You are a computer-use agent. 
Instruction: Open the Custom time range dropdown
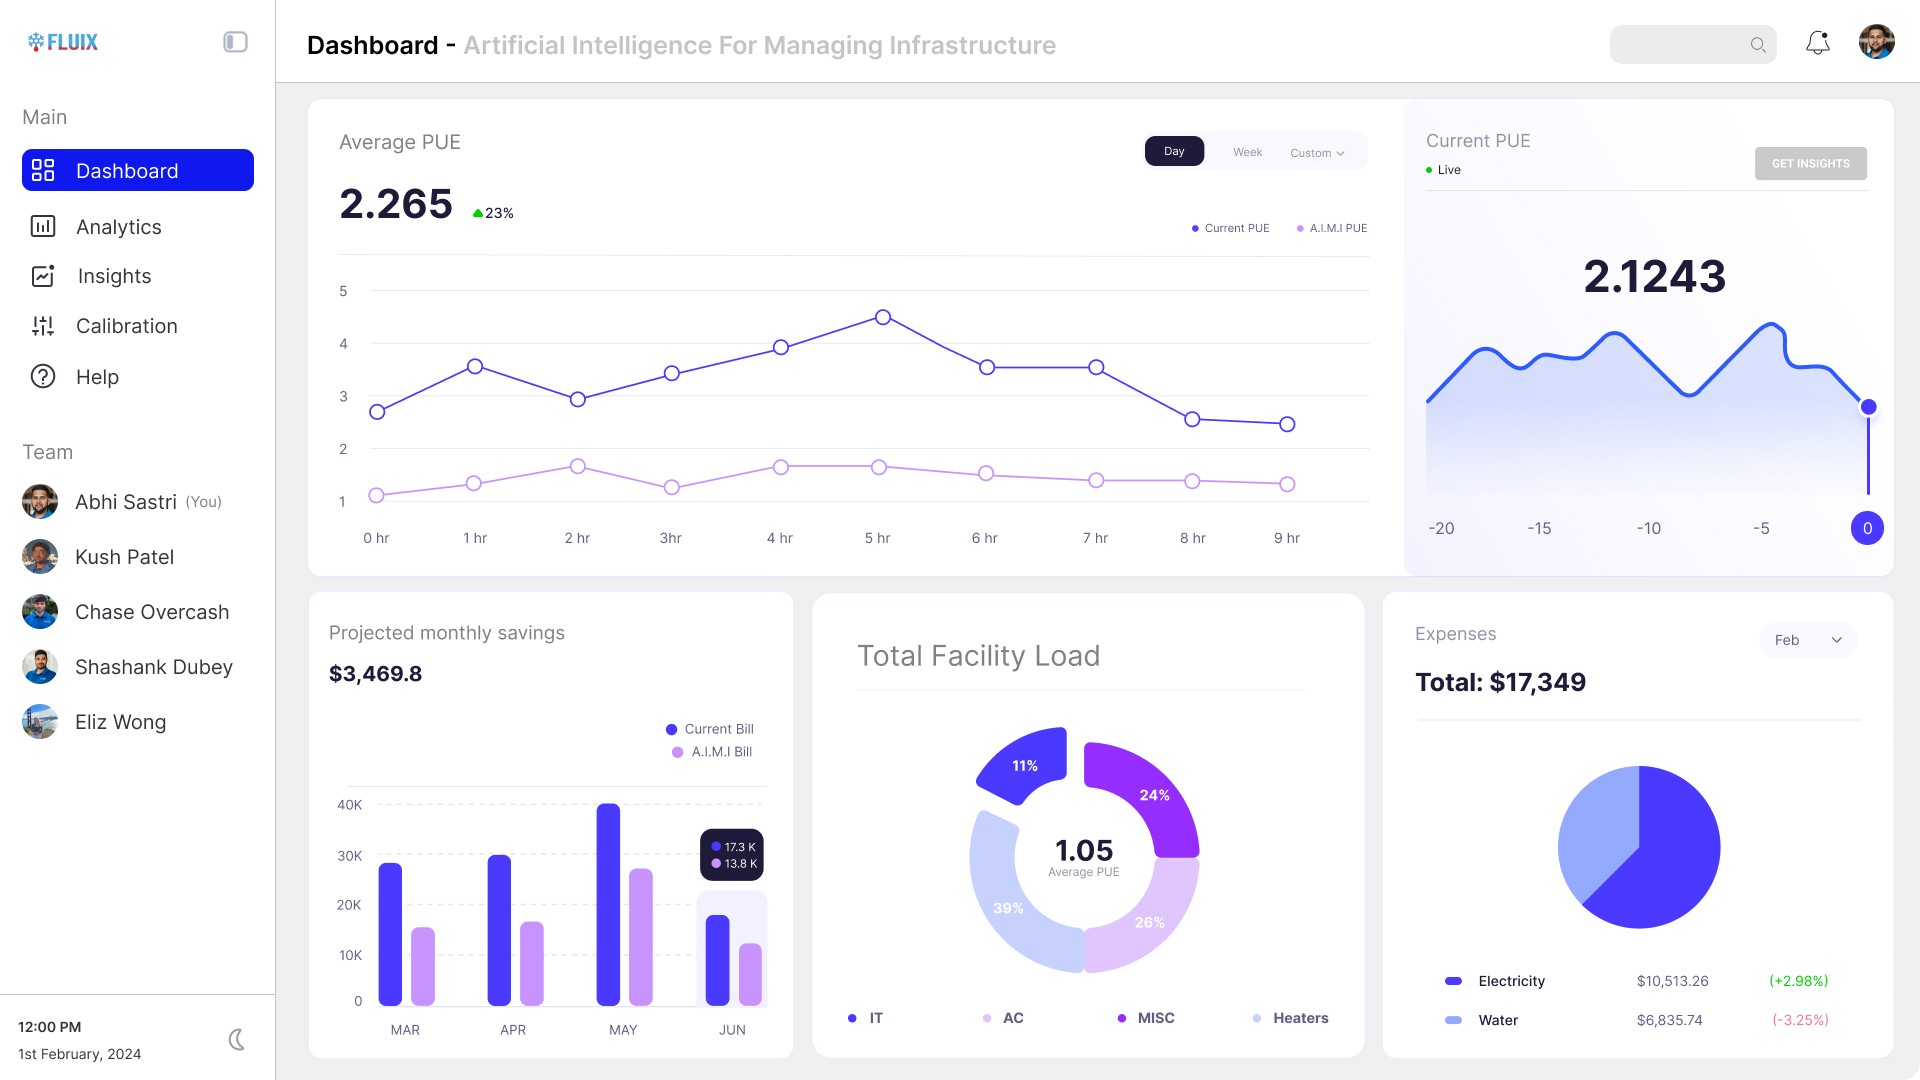click(x=1316, y=152)
